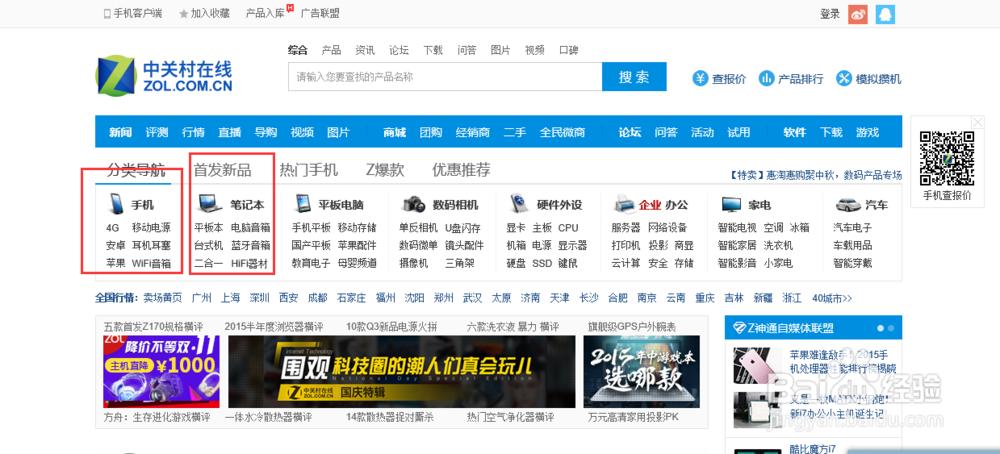Open the 降价不等双11 banner

pos(161,372)
